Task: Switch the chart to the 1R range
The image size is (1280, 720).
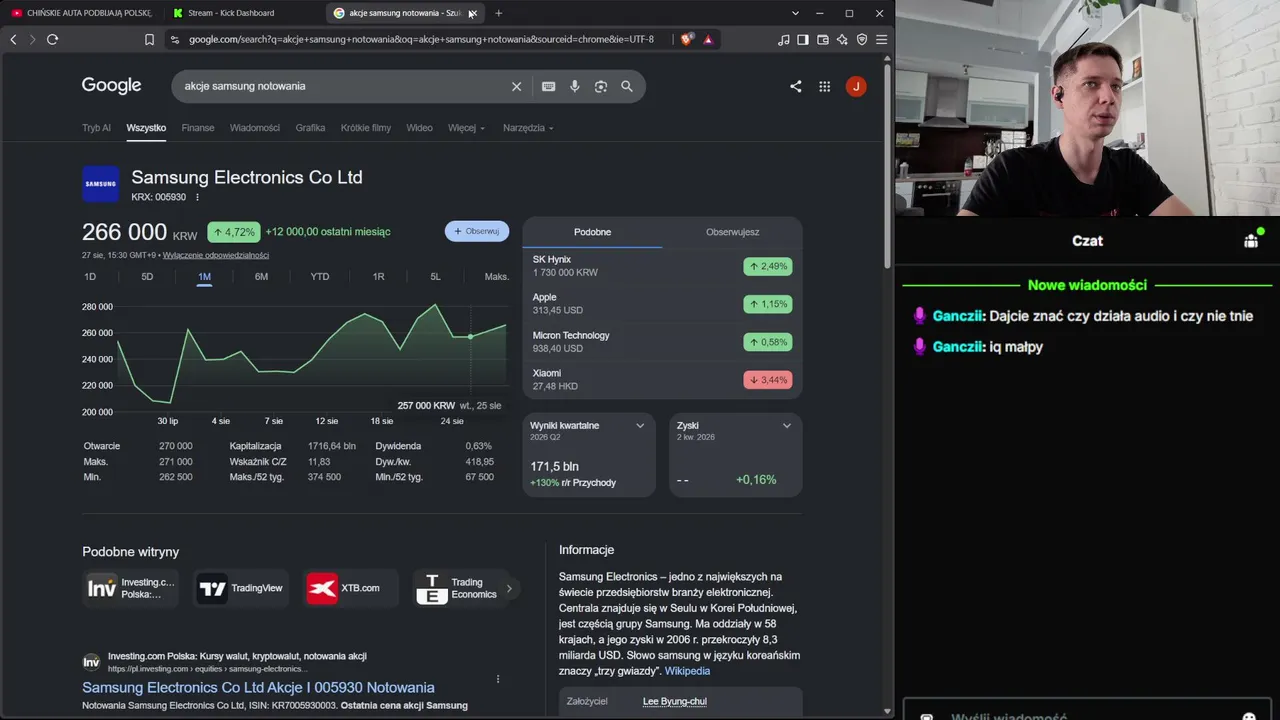Action: (378, 277)
